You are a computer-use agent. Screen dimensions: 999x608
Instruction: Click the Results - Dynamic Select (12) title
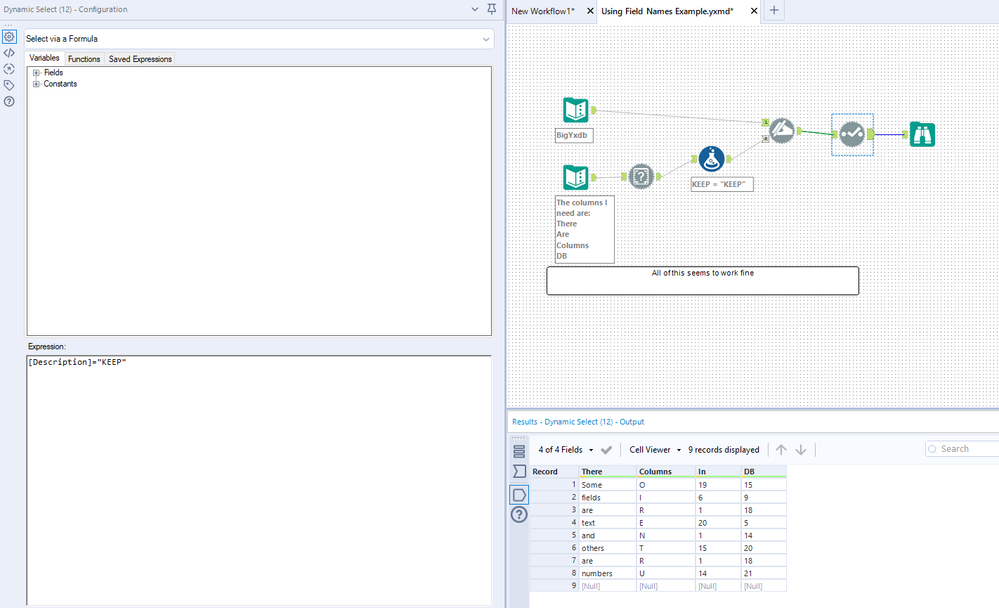pos(578,422)
